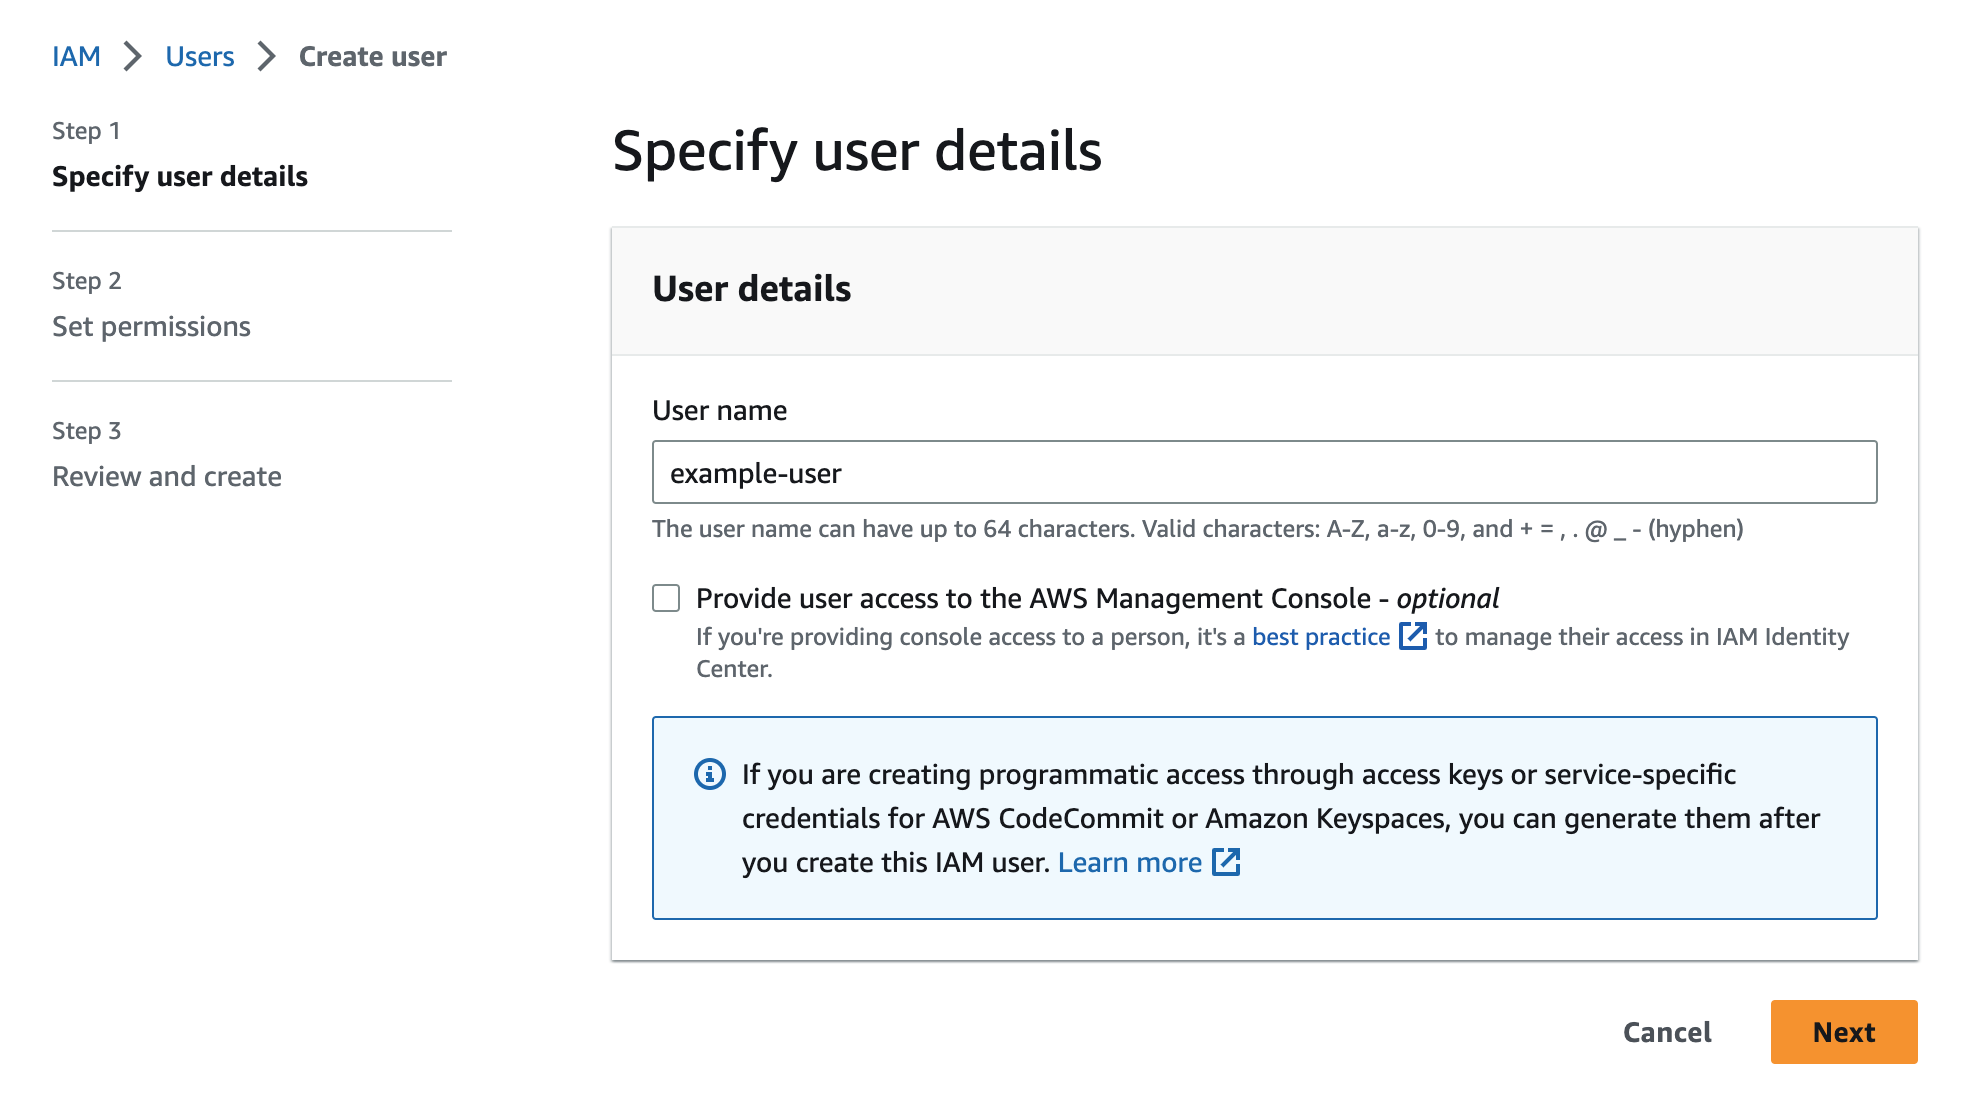
Task: Click the breadcrumb chevron before Create user
Action: click(x=265, y=57)
